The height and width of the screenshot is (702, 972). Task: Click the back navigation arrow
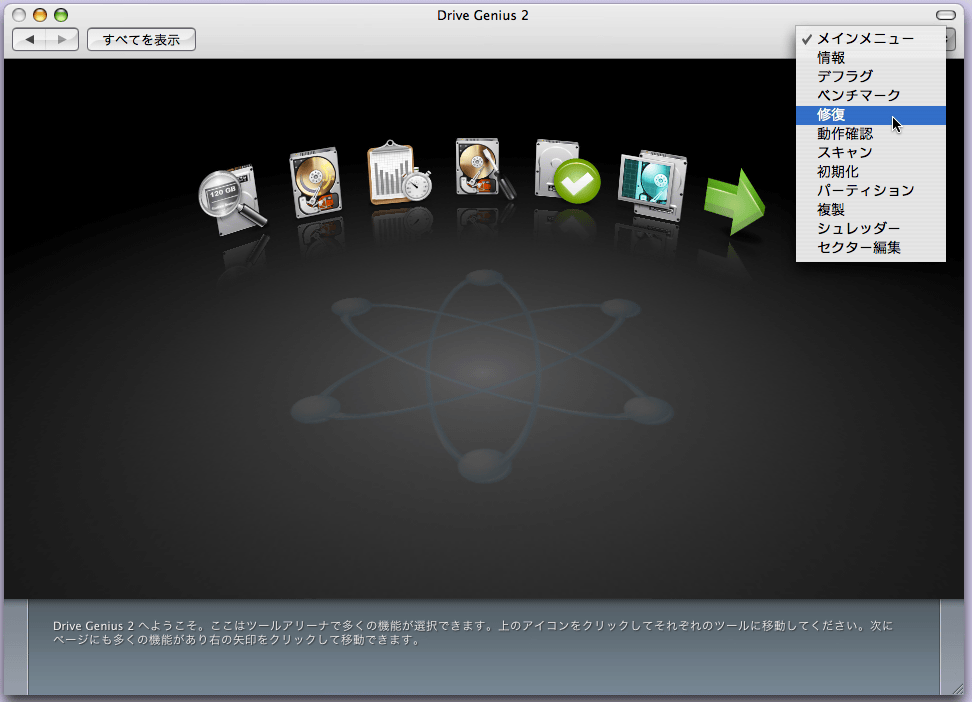pyautogui.click(x=29, y=39)
